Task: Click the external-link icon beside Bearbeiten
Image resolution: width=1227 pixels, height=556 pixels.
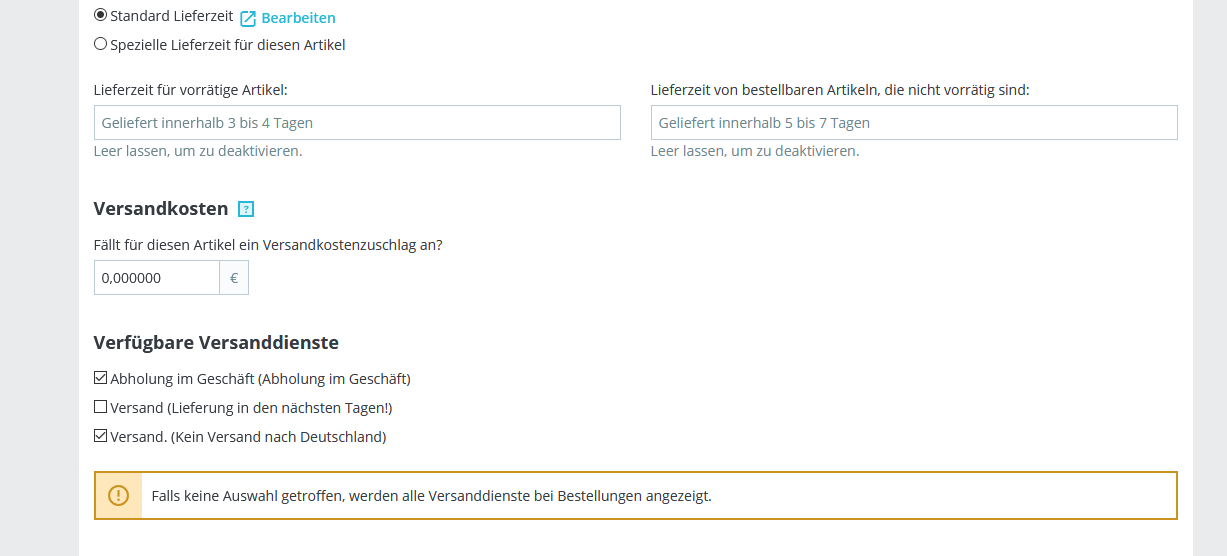Action: pos(248,18)
